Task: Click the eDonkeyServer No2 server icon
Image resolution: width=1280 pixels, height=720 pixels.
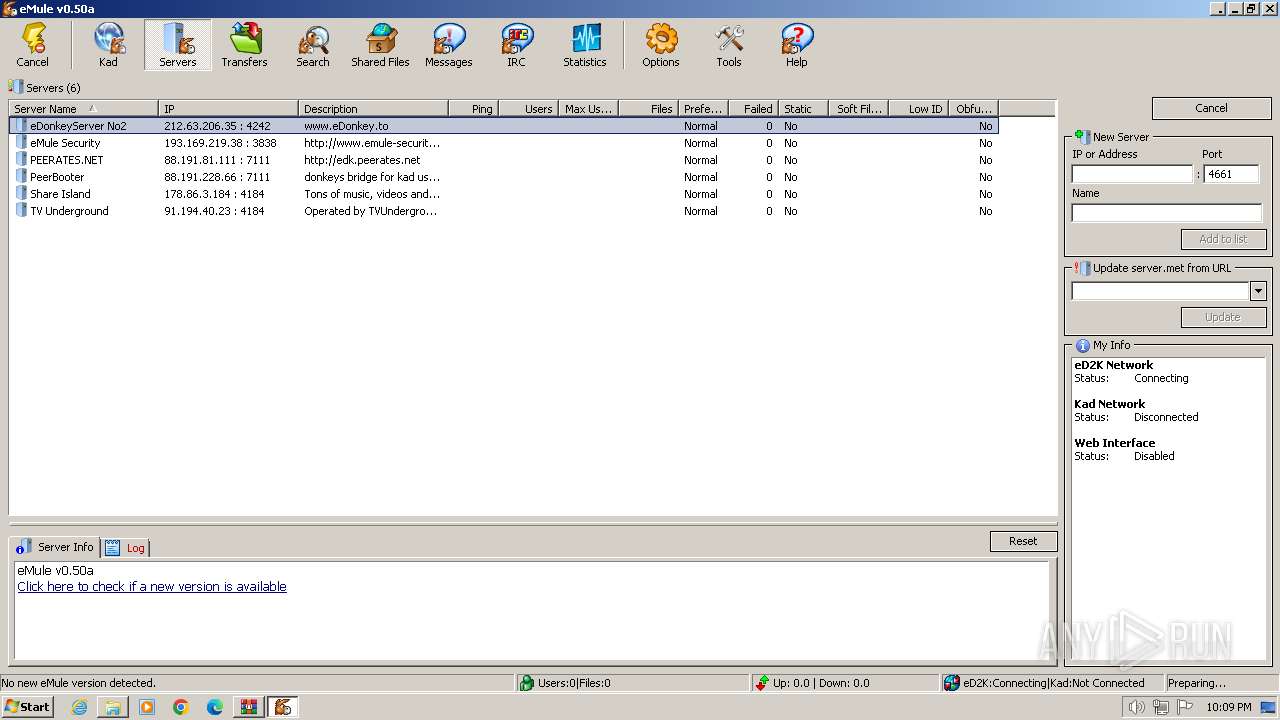Action: [20, 126]
